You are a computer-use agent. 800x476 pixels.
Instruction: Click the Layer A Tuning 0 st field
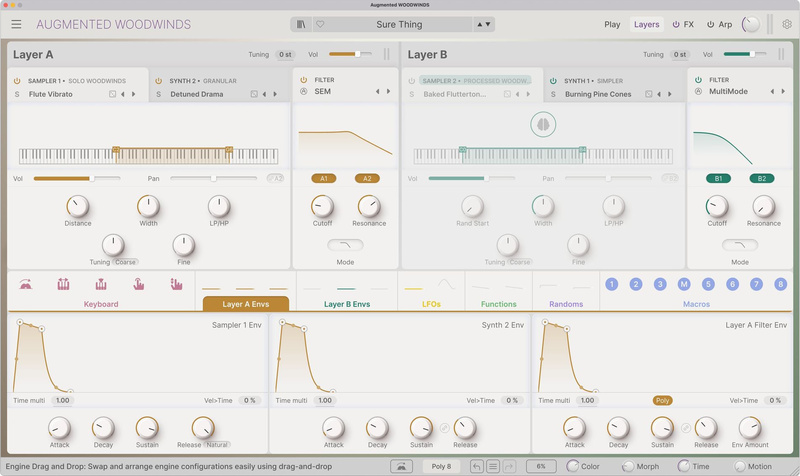tap(285, 54)
